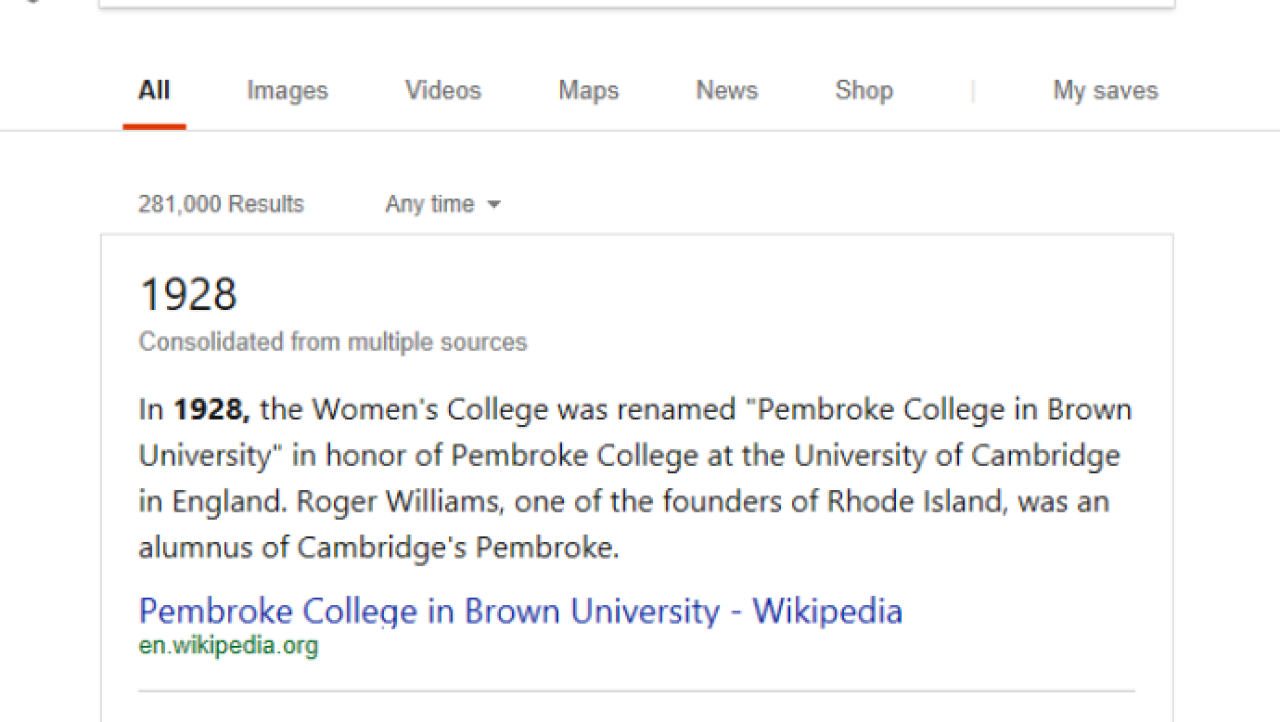Click the bold 1928 in the paragraph
Viewport: 1280px width, 722px height.
212,410
